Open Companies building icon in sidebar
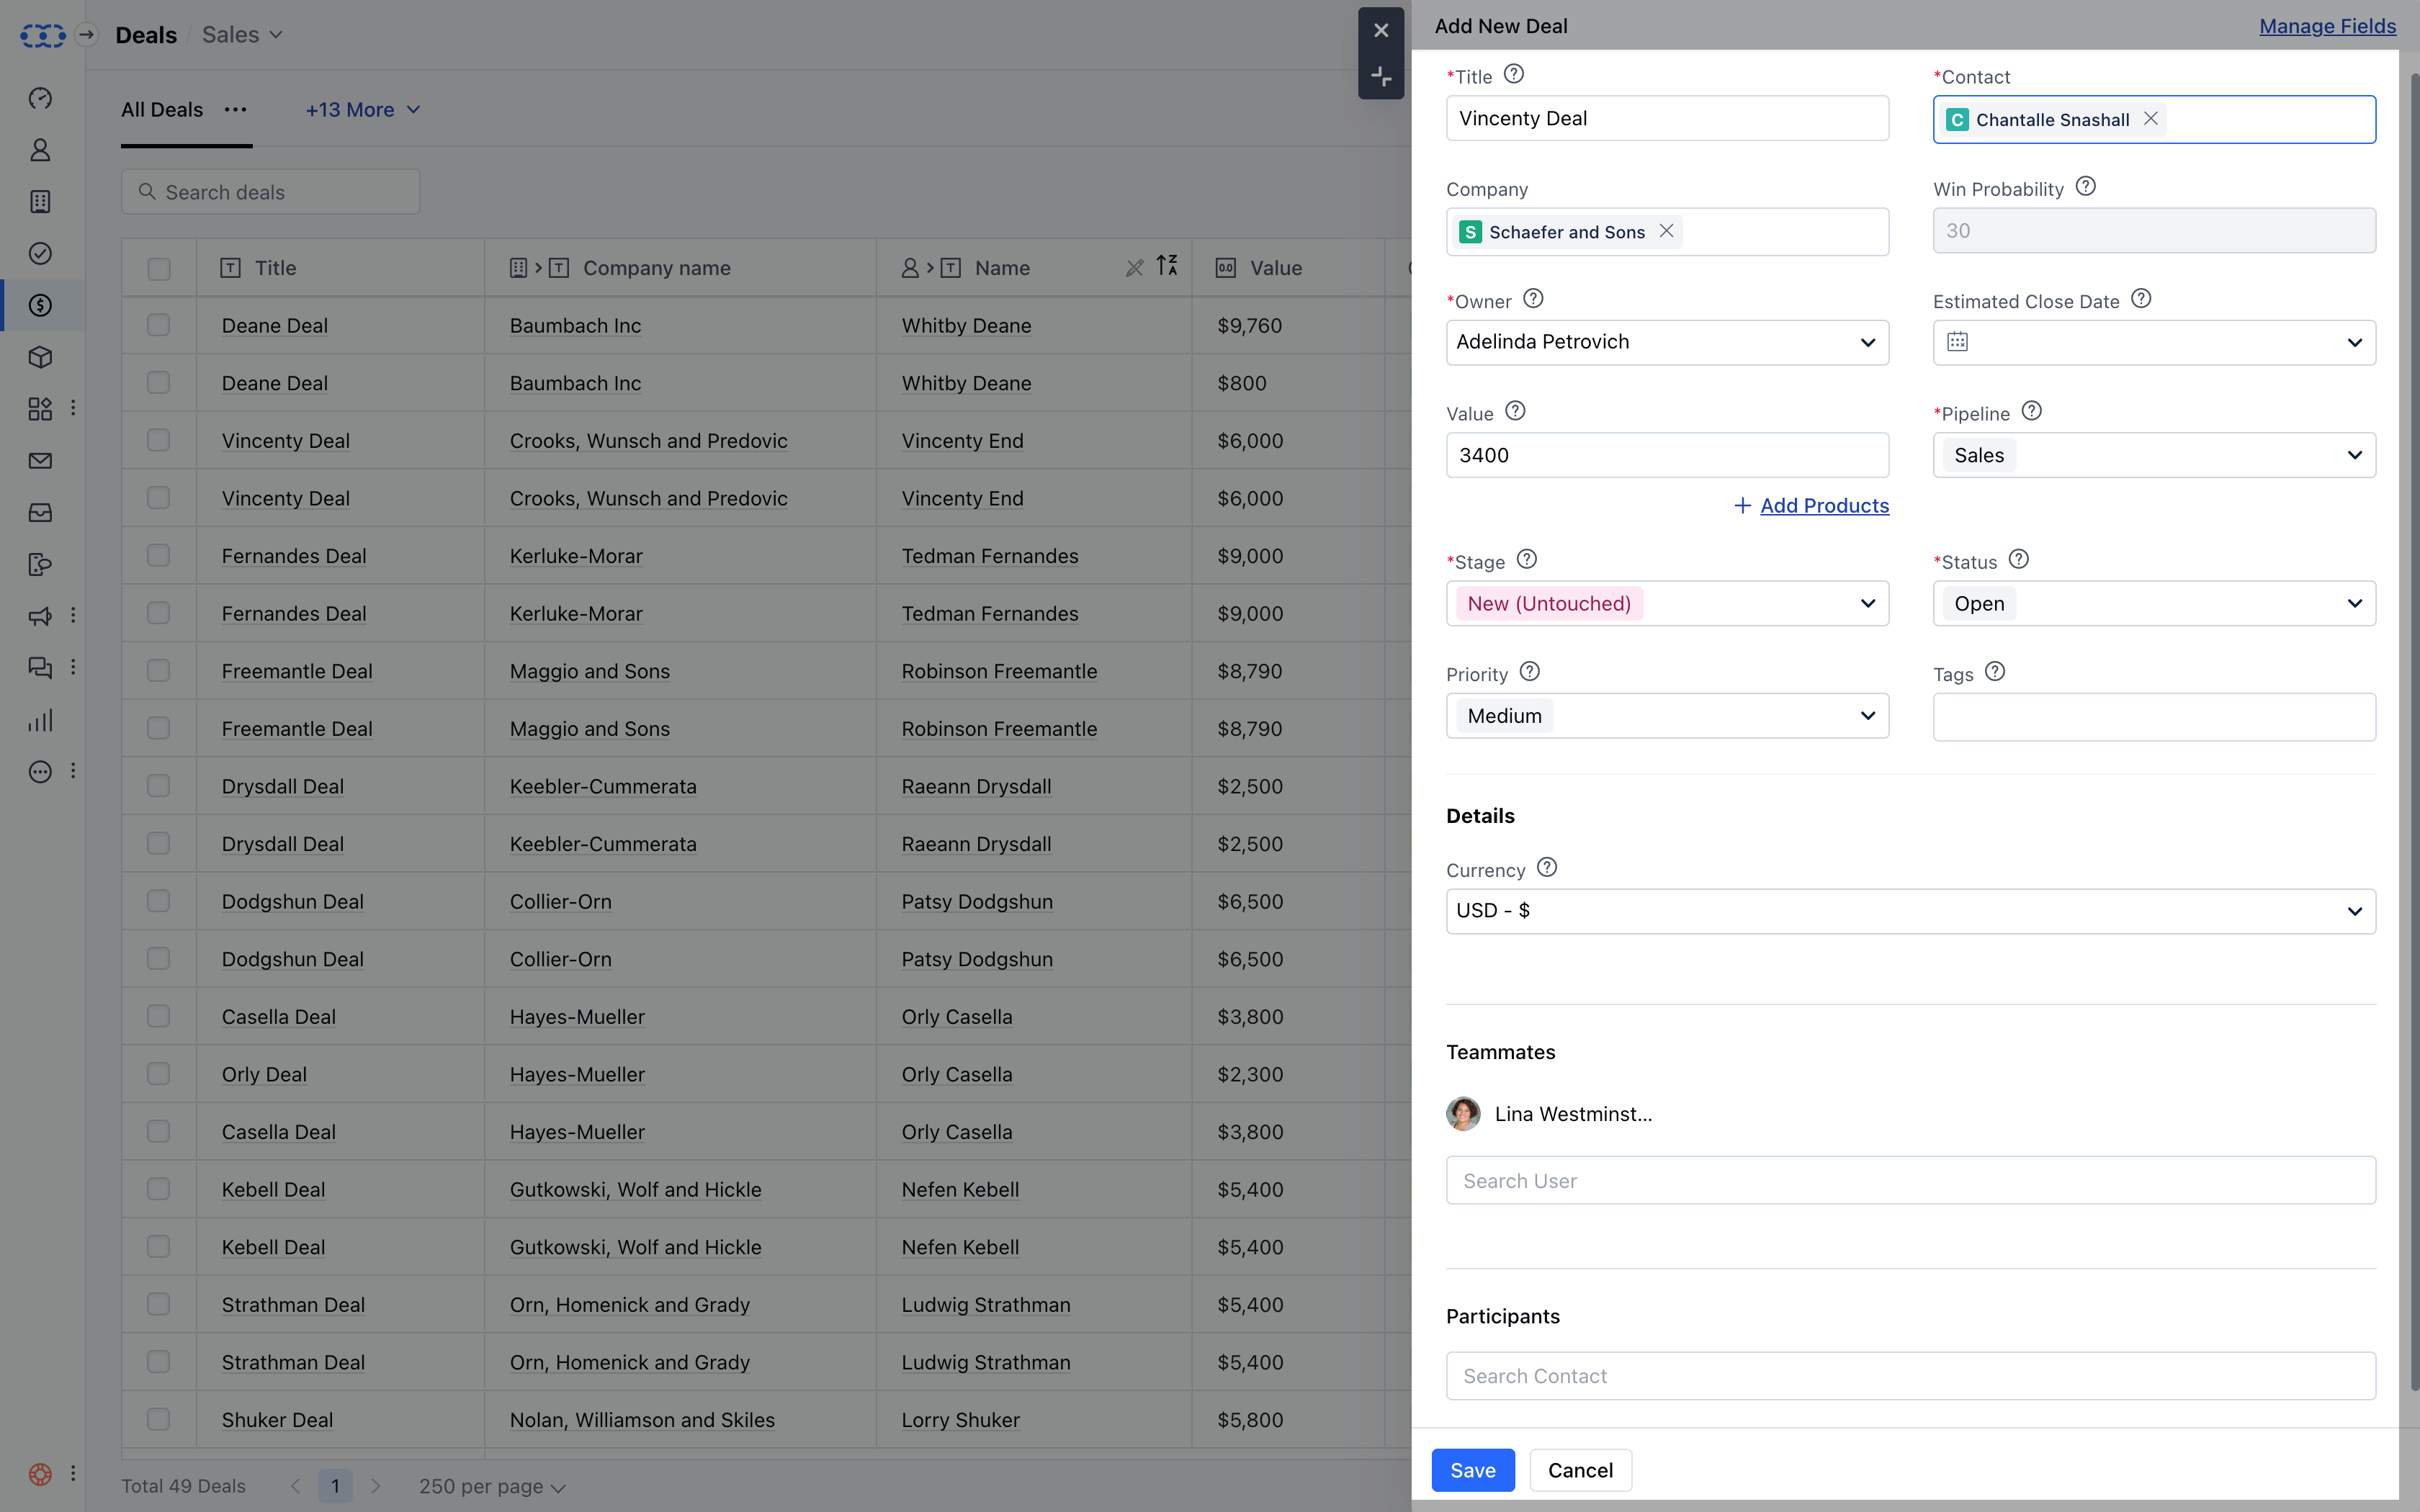 40,202
